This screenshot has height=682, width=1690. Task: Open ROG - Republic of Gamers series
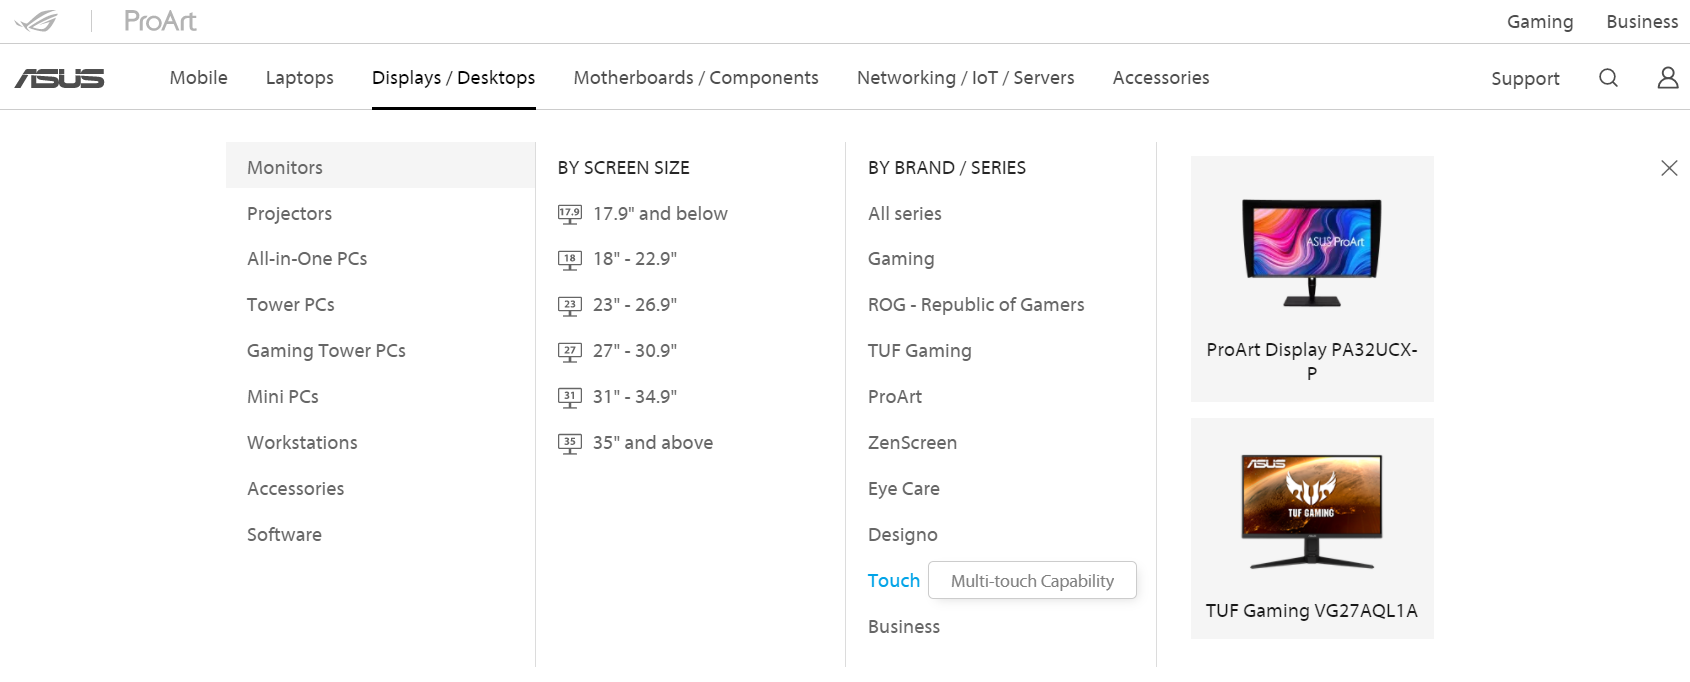[x=976, y=305]
